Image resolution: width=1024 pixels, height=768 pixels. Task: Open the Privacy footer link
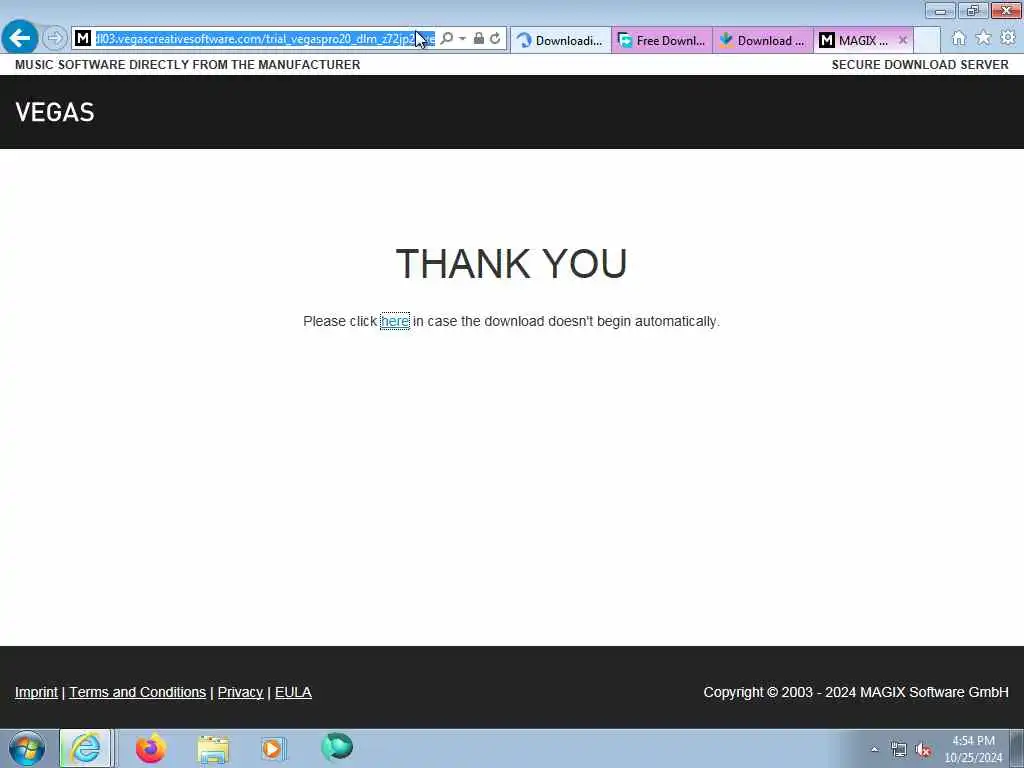240,692
